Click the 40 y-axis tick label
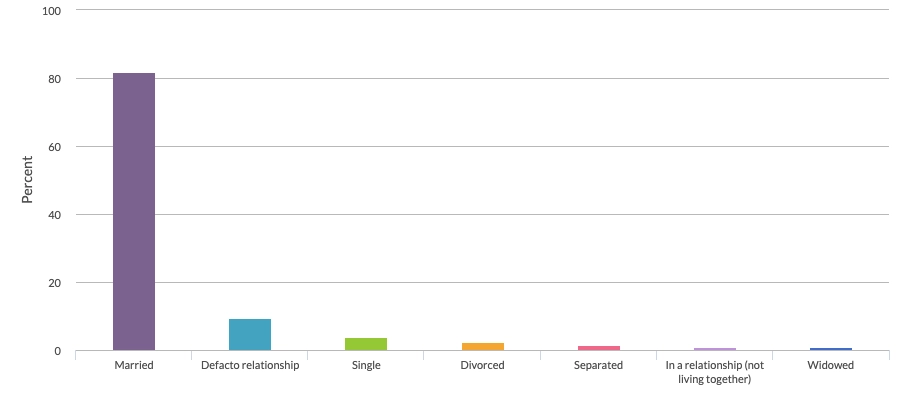The width and height of the screenshot is (905, 408). pos(55,215)
